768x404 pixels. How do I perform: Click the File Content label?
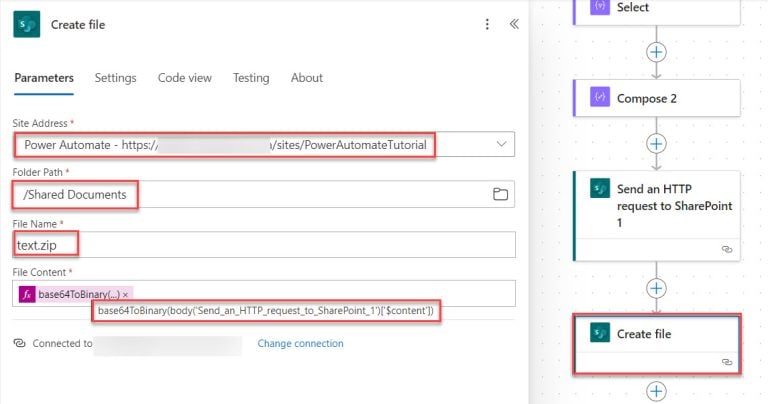point(39,272)
